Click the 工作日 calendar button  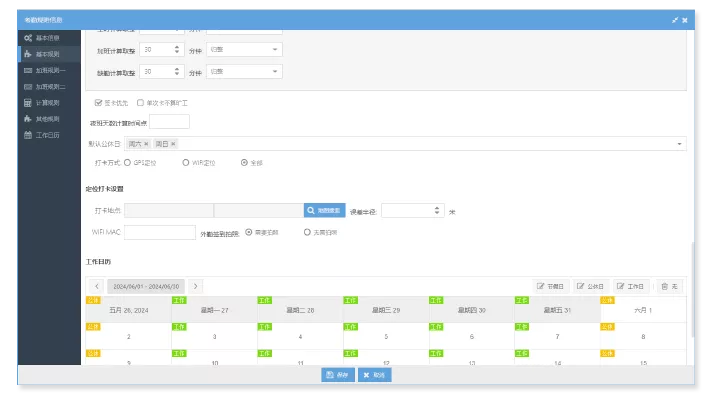pos(631,286)
